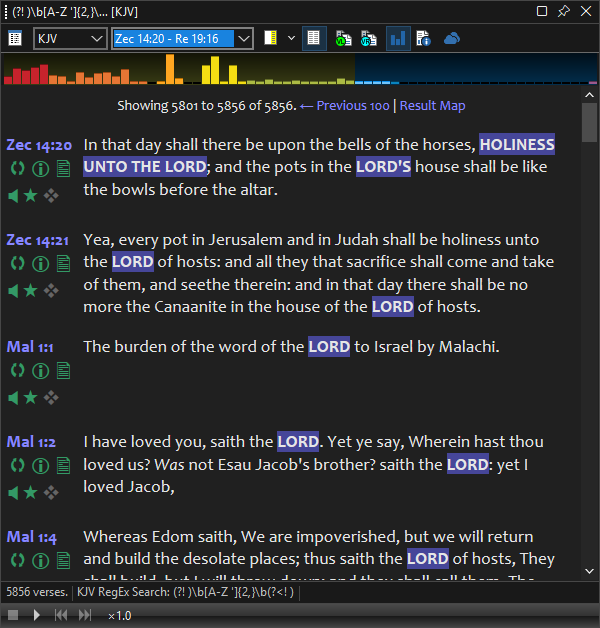This screenshot has height=628, width=600.
Task: Click the sync icon under Mal 1:4
Action: [x=17, y=560]
